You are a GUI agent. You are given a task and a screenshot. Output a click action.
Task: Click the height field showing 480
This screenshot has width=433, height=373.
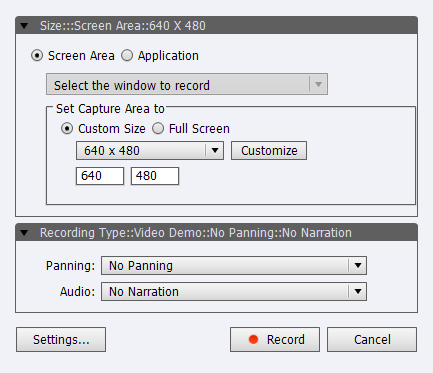155,176
